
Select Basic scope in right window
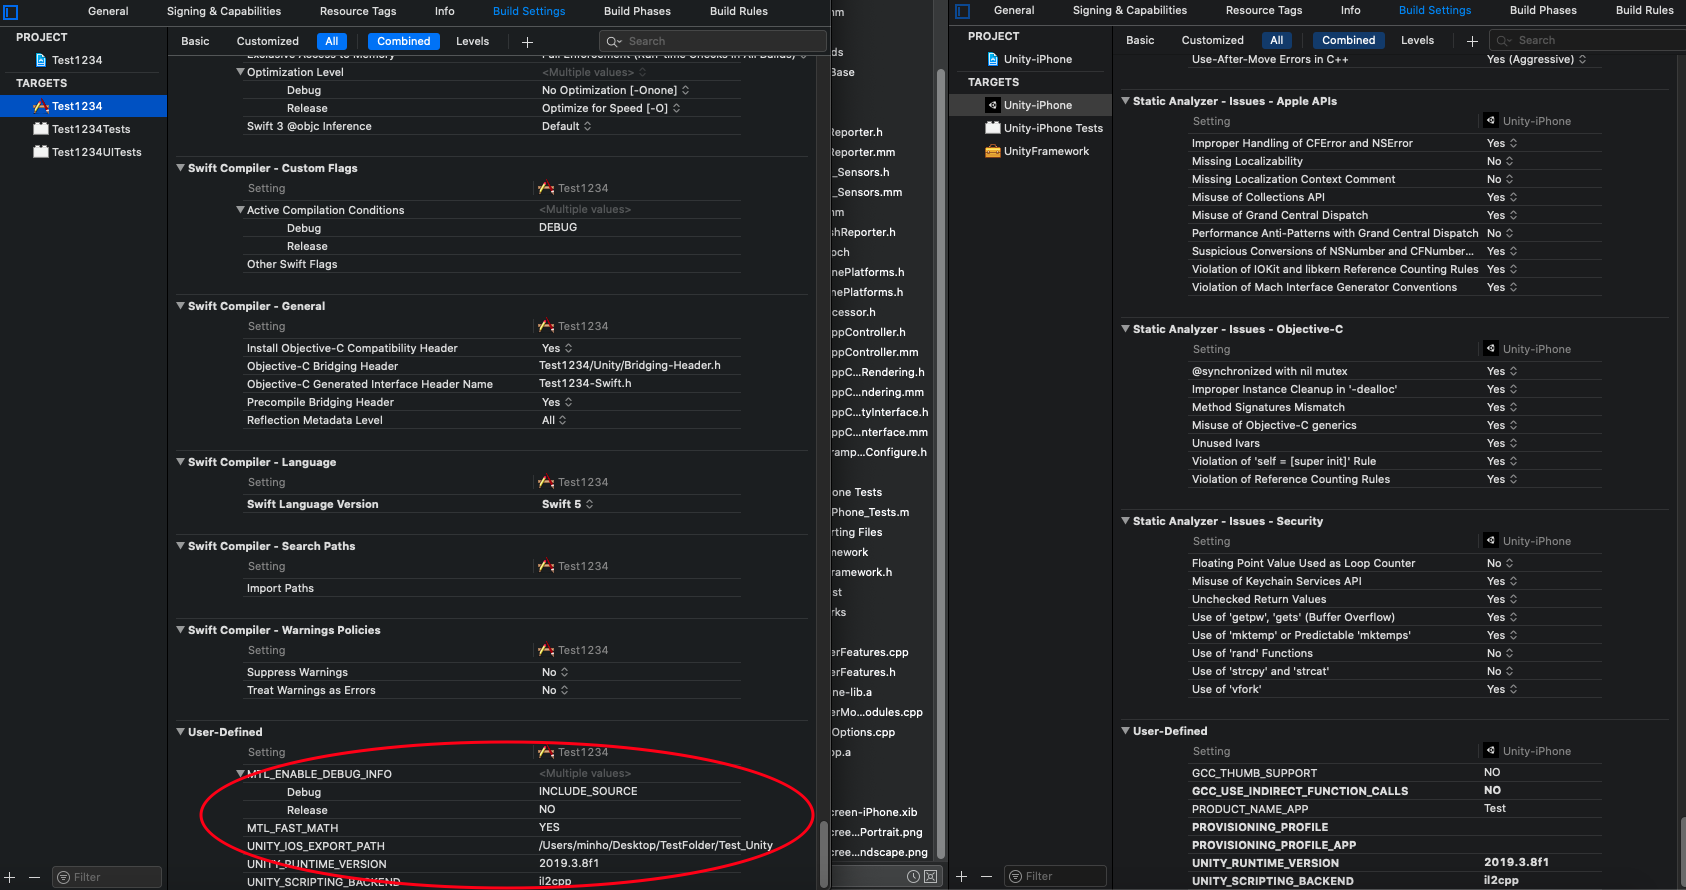pos(1140,40)
